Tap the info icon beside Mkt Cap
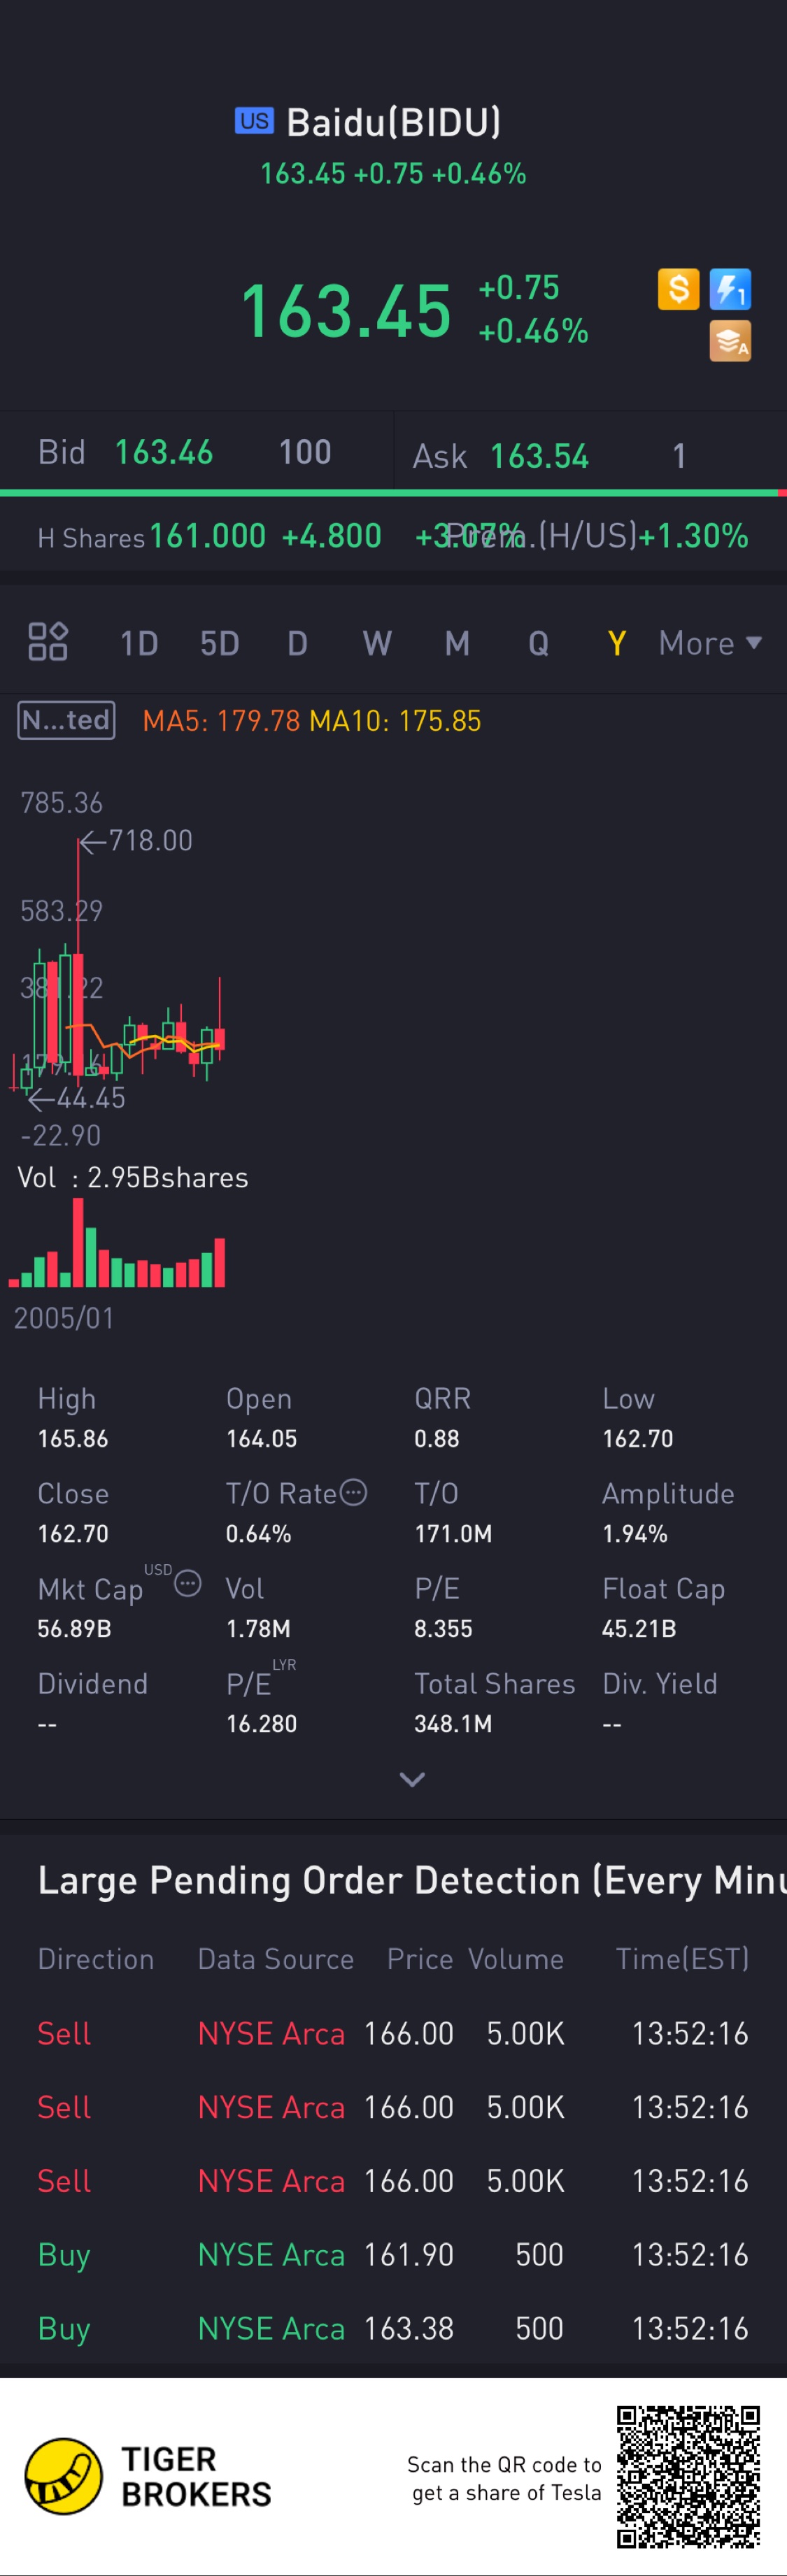This screenshot has height=2576, width=787. point(188,1583)
